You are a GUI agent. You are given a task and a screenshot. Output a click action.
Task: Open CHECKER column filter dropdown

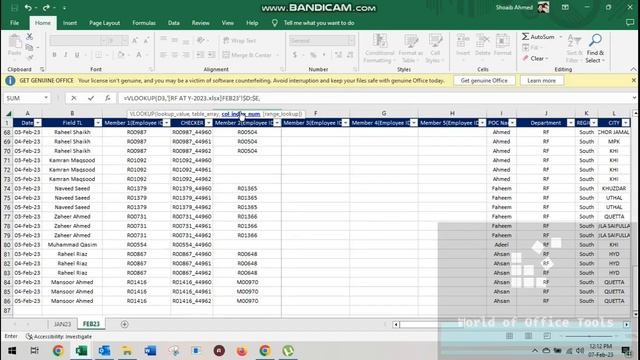[x=209, y=123]
